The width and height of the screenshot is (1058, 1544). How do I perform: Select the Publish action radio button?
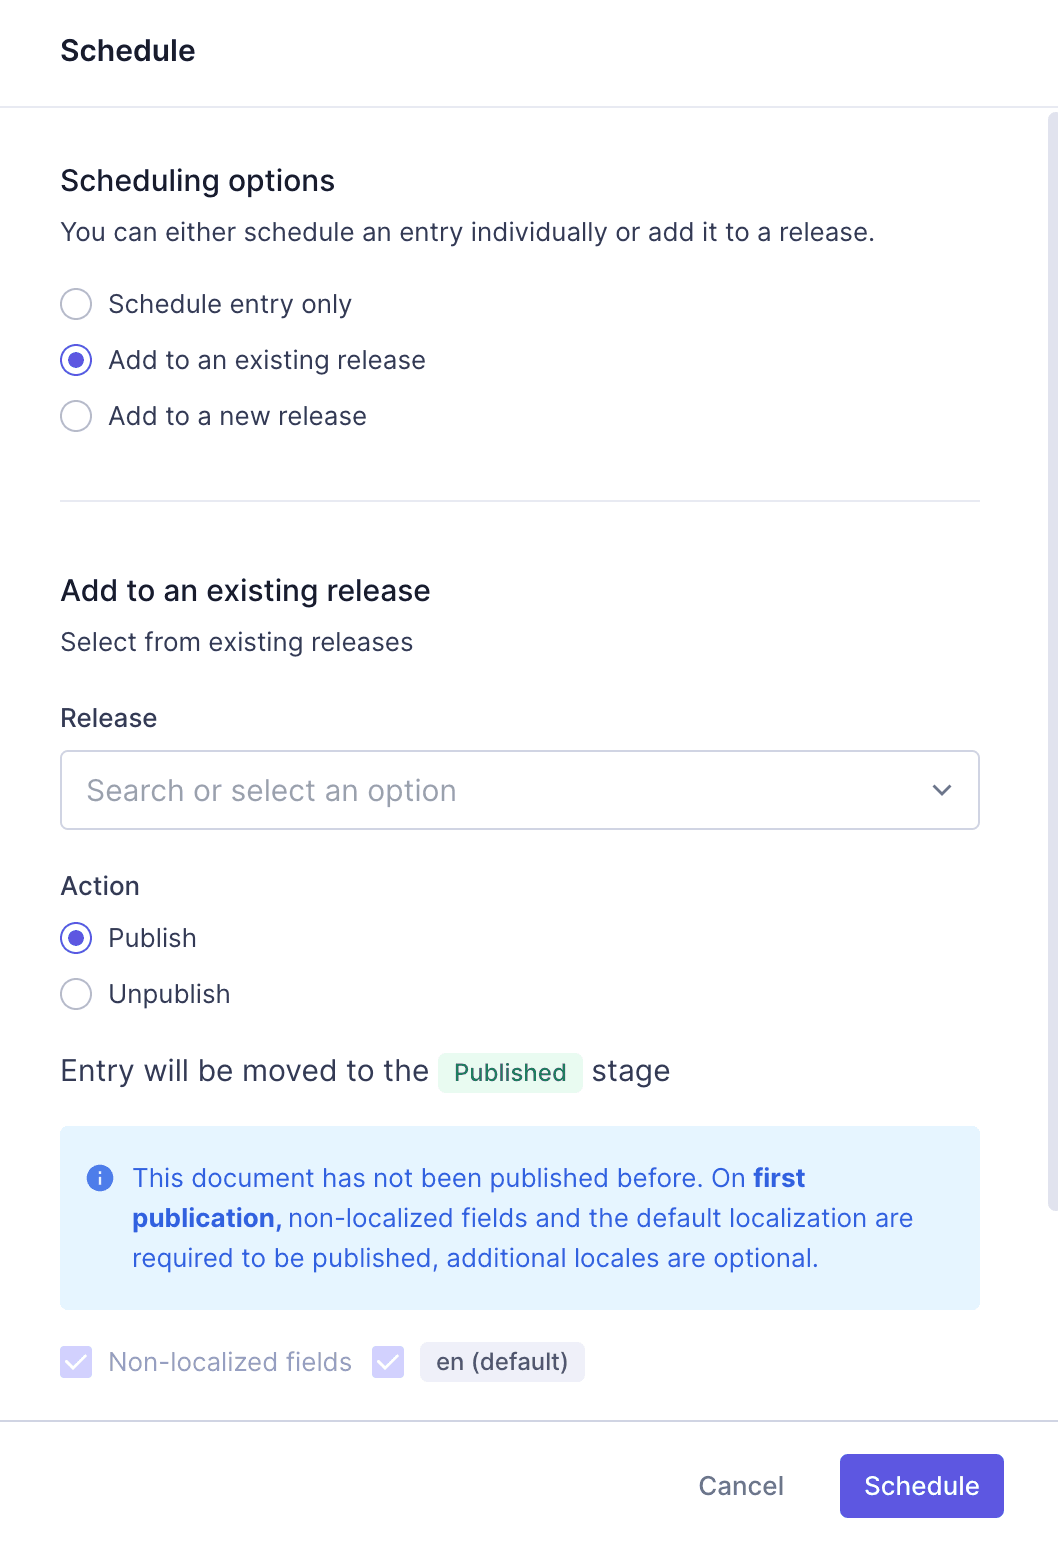pos(76,938)
